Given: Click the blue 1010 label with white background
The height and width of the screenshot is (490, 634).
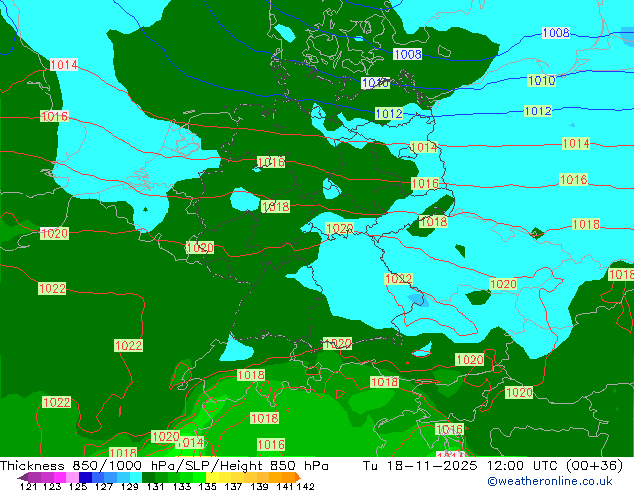Looking at the screenshot, I should coord(376,83).
